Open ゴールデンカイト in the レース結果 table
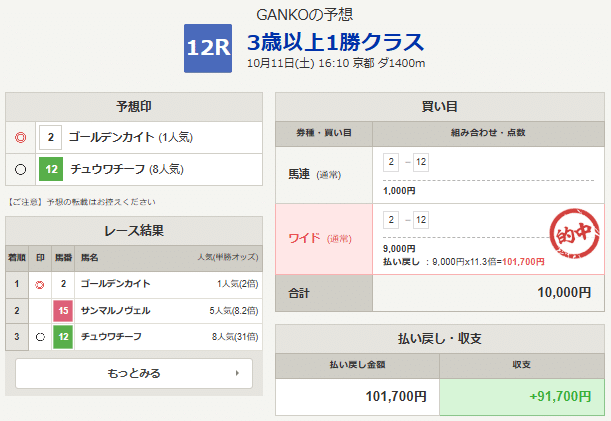This screenshot has height=421, width=611. click(x=117, y=285)
